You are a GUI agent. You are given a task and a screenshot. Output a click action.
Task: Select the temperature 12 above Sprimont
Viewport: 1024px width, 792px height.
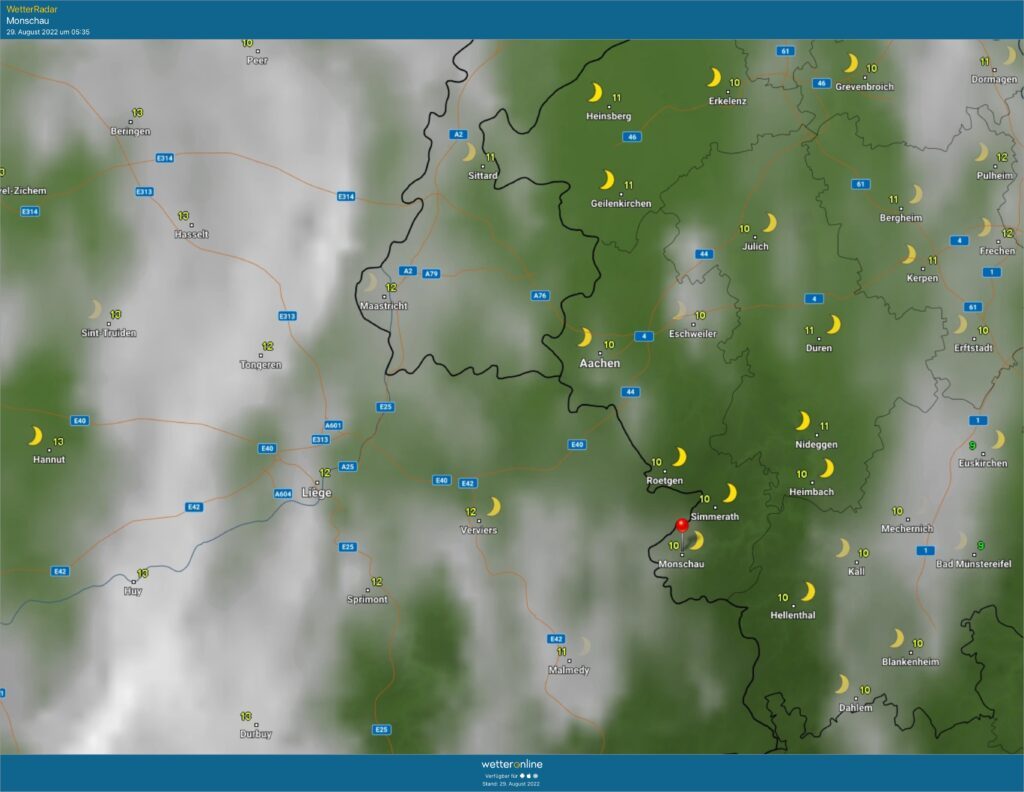point(377,582)
